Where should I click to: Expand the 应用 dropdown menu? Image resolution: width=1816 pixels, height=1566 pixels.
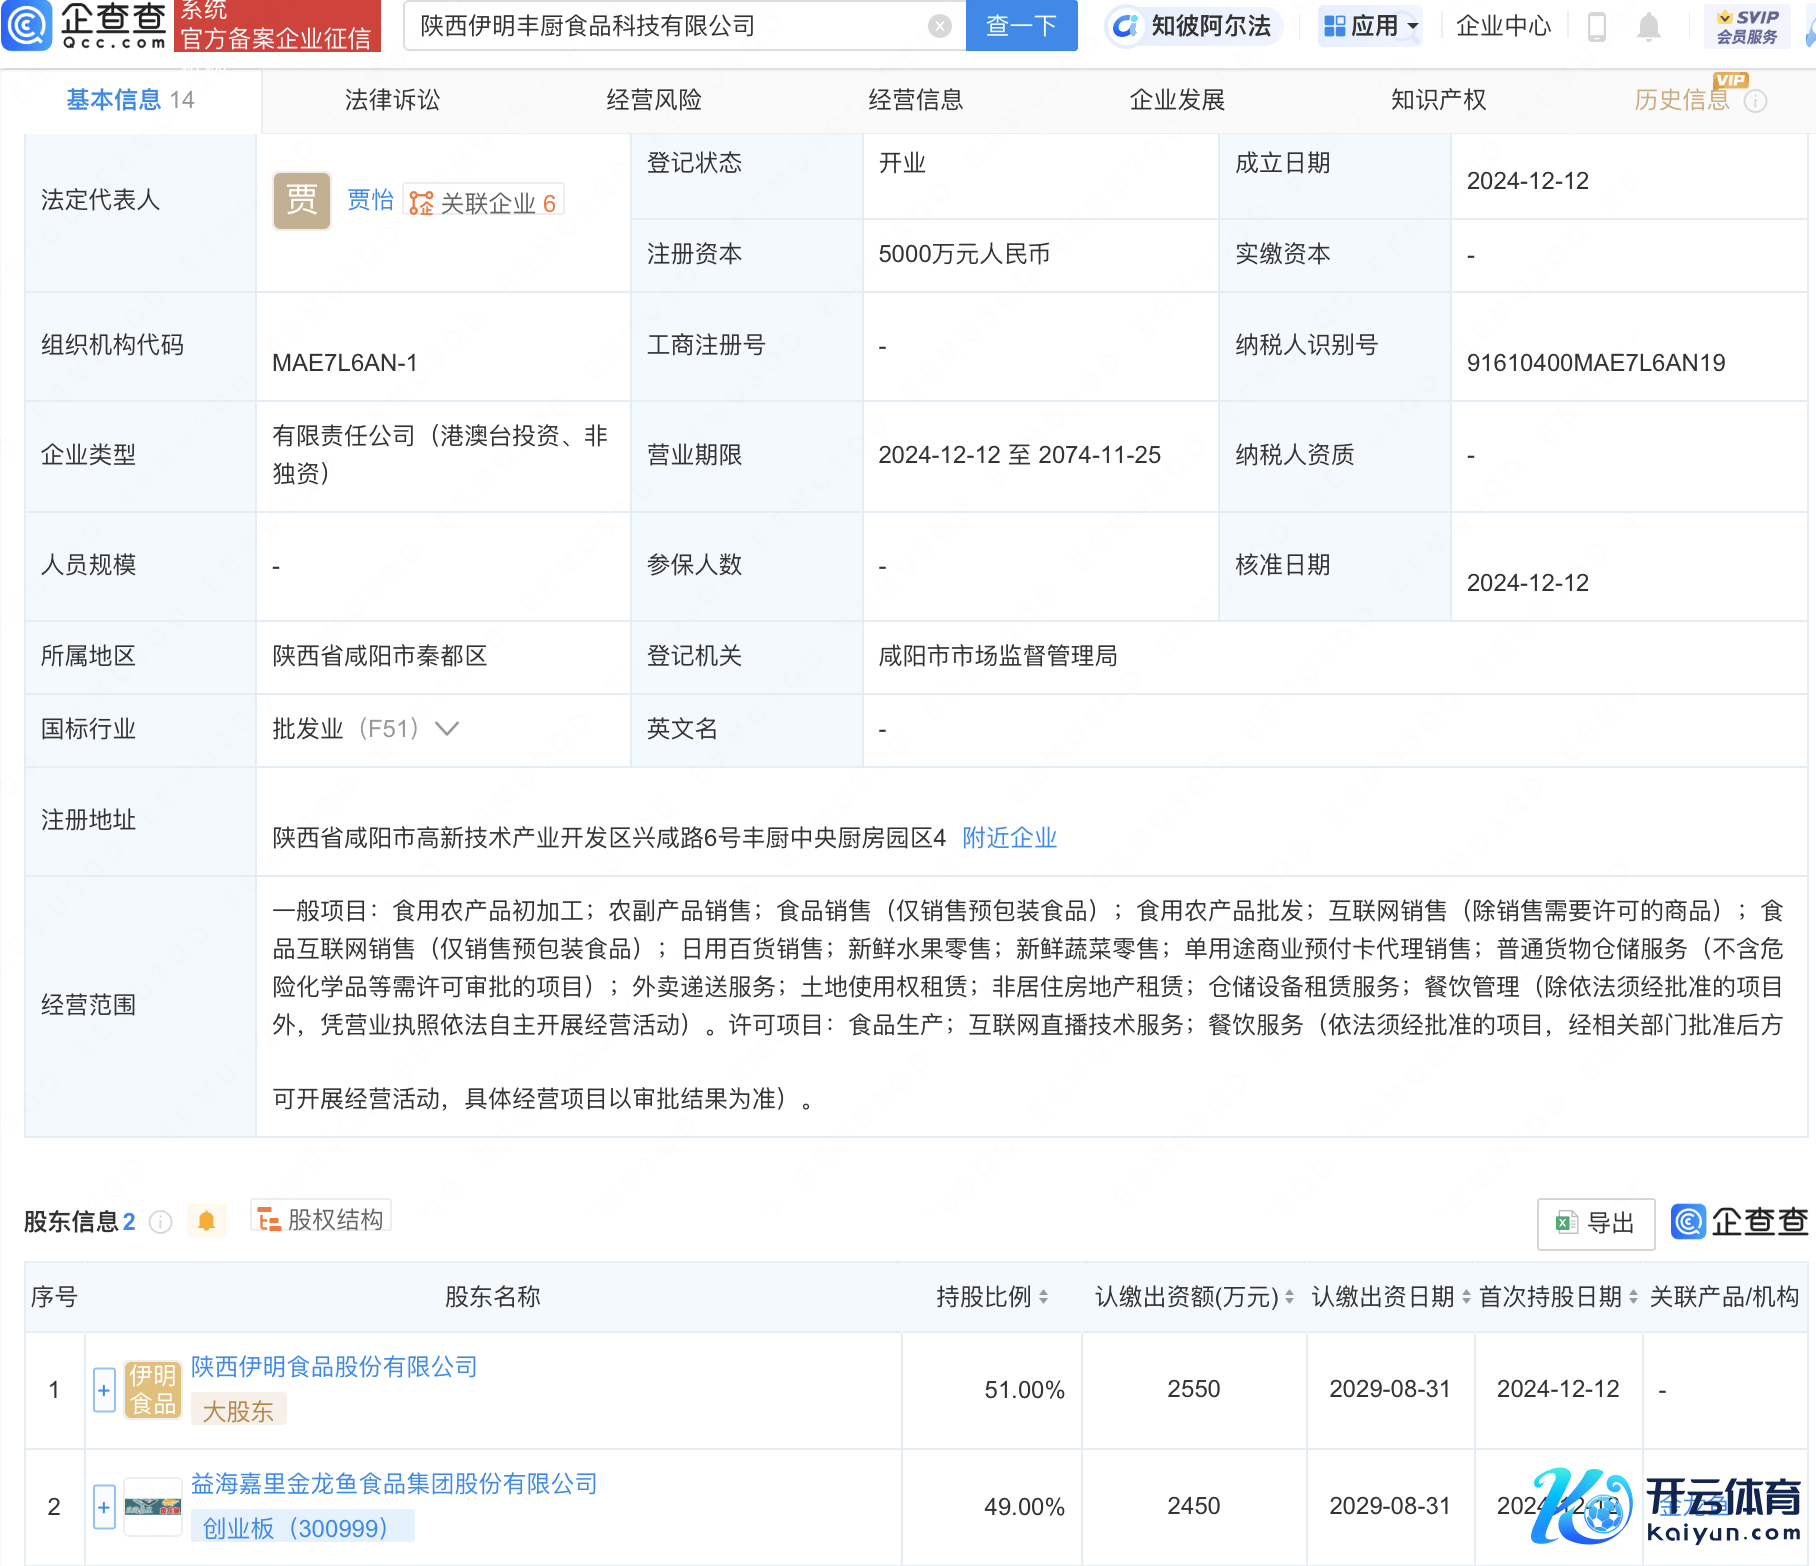point(1370,26)
